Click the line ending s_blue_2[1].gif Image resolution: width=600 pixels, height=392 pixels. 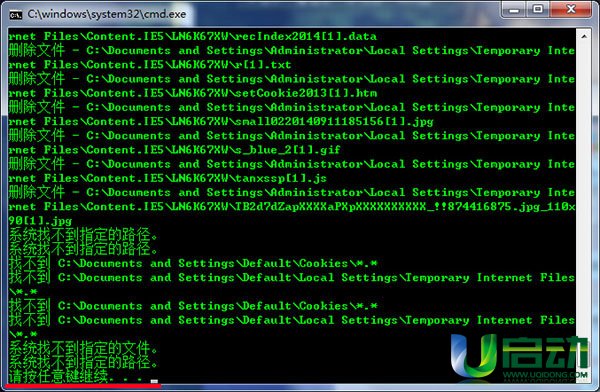(x=174, y=150)
